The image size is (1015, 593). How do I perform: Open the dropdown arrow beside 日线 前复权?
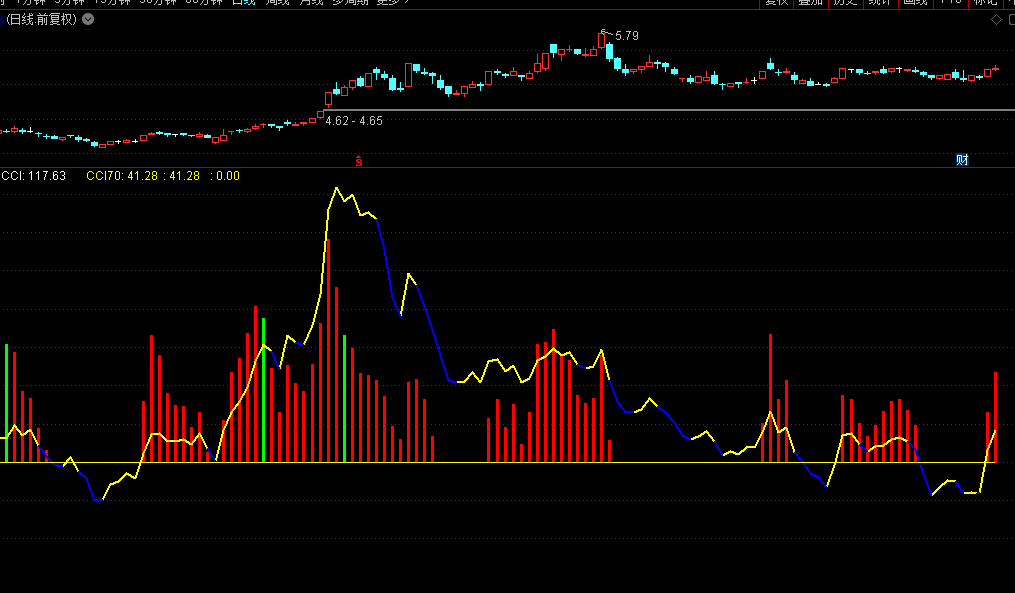[88, 20]
